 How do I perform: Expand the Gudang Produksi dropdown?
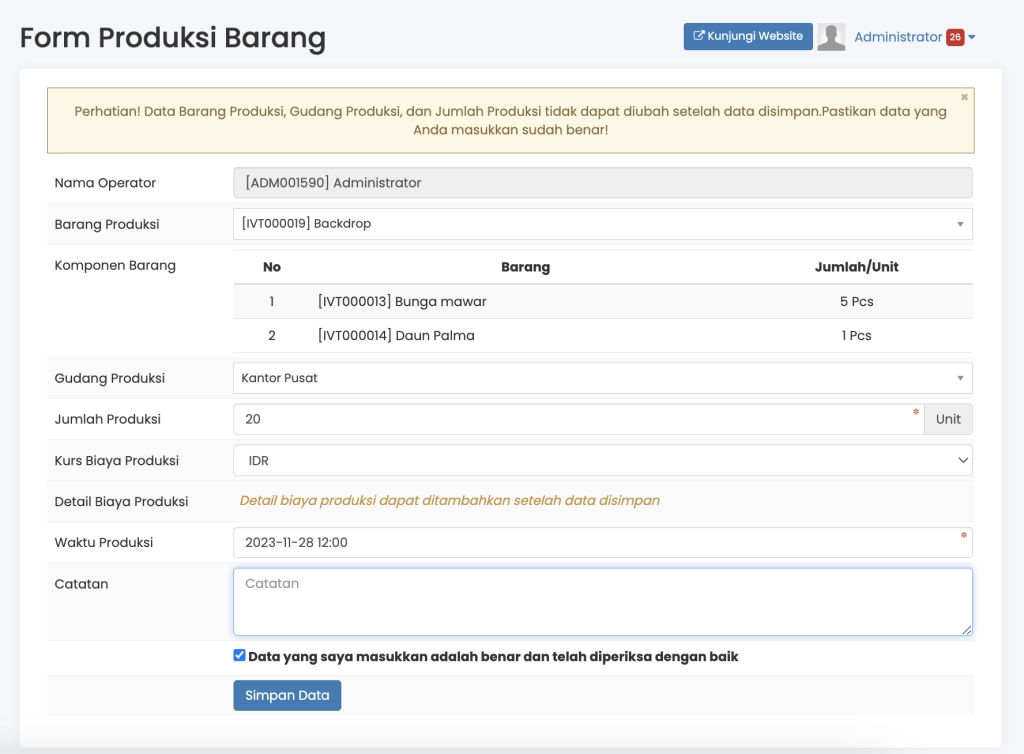tap(602, 378)
